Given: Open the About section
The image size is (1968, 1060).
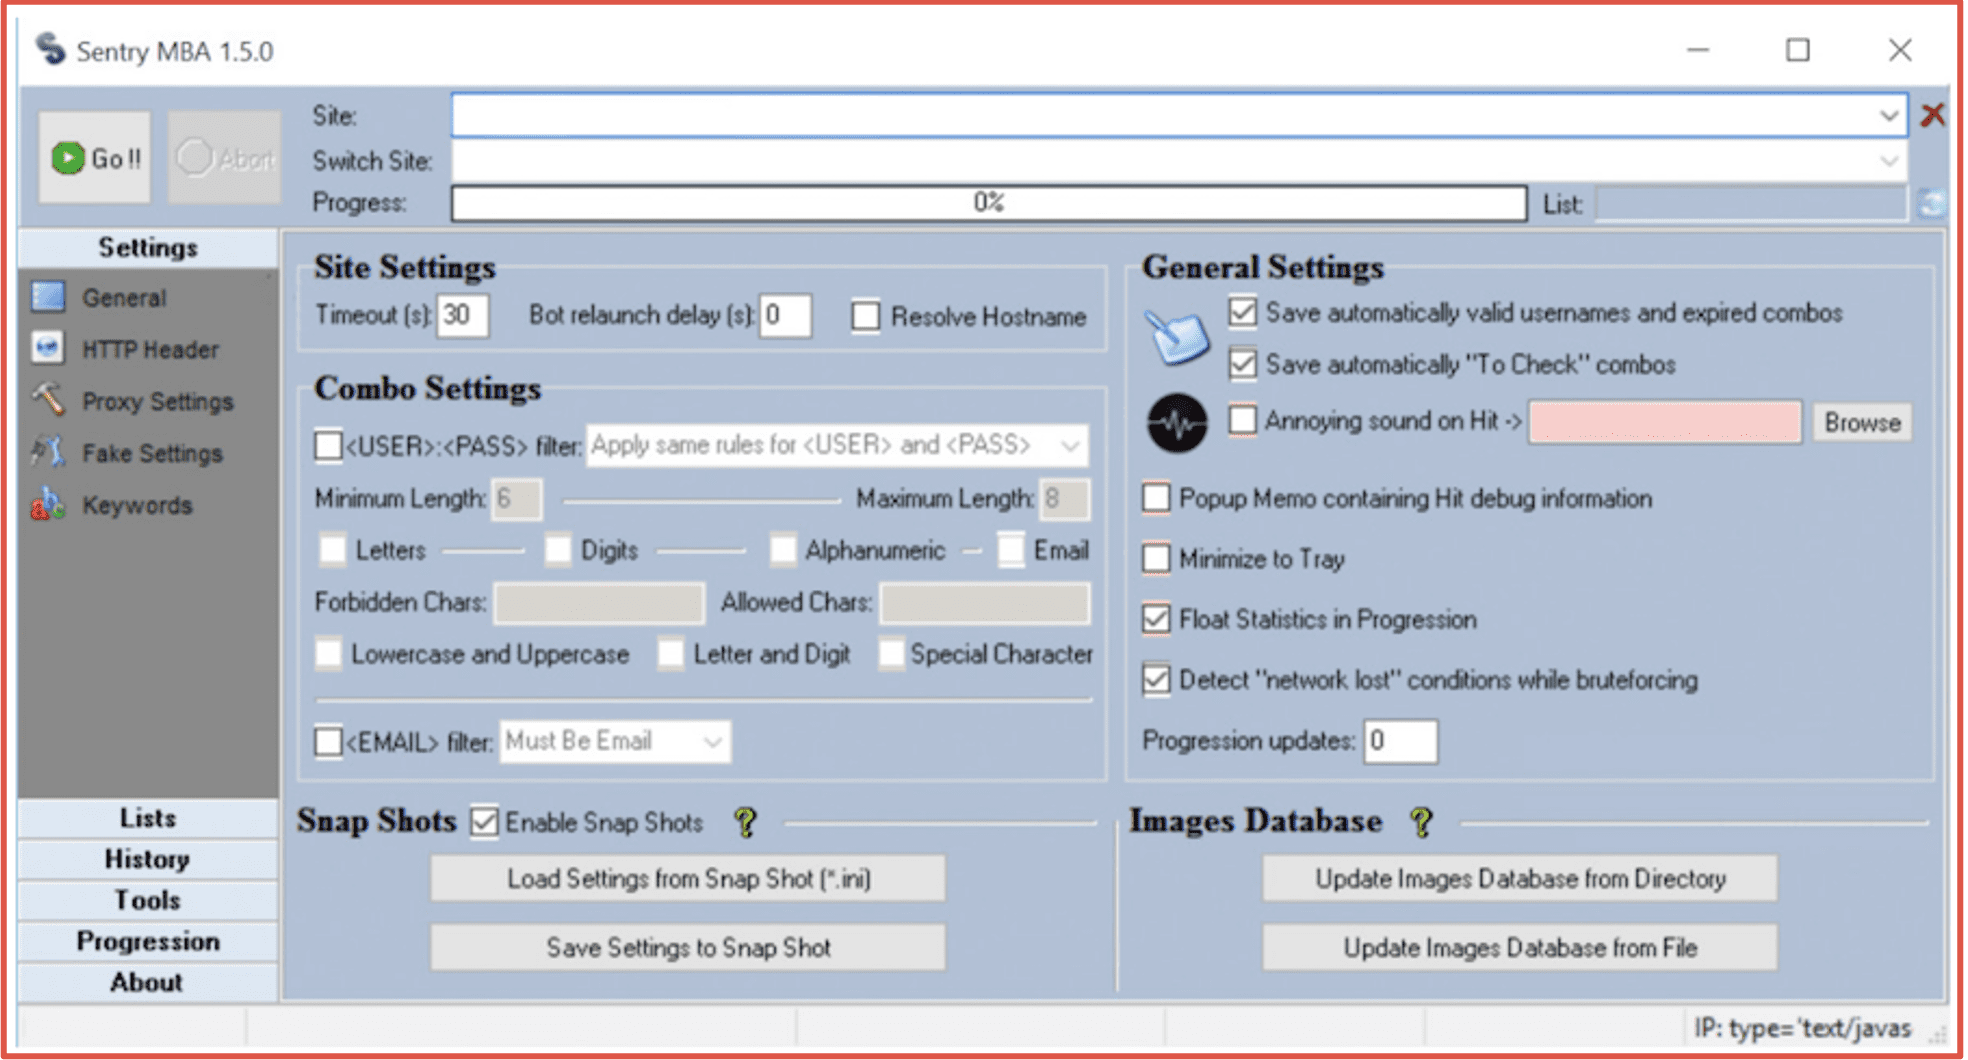Looking at the screenshot, I should 148,982.
